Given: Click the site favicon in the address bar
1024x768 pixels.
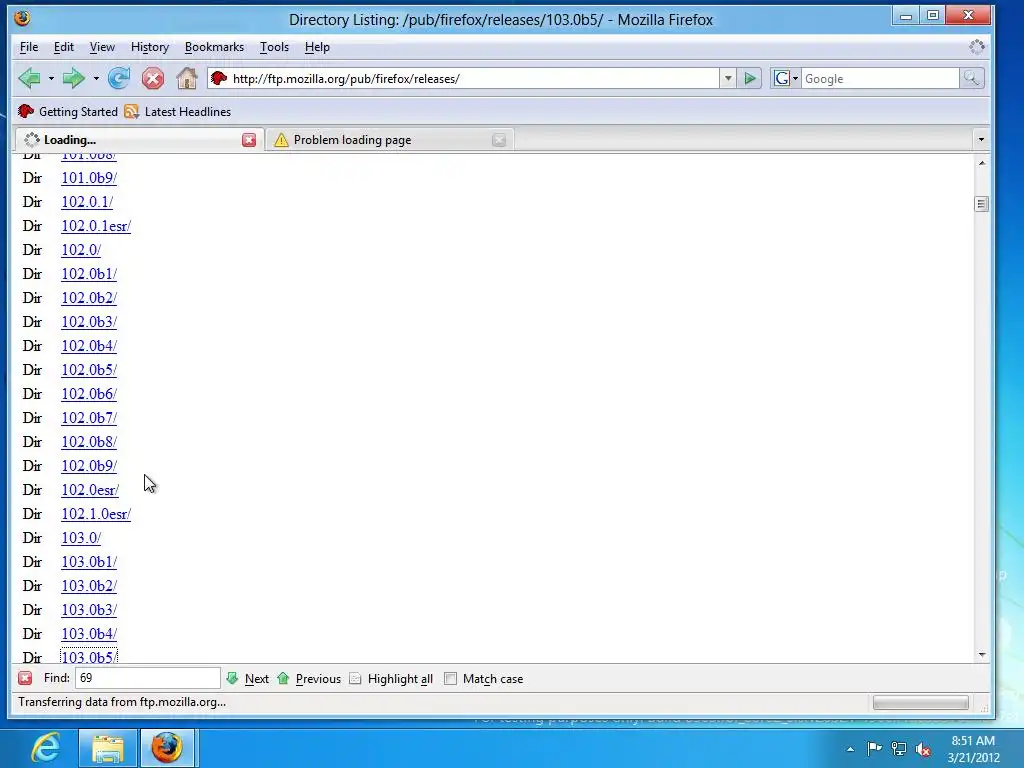Looking at the screenshot, I should click(x=219, y=78).
